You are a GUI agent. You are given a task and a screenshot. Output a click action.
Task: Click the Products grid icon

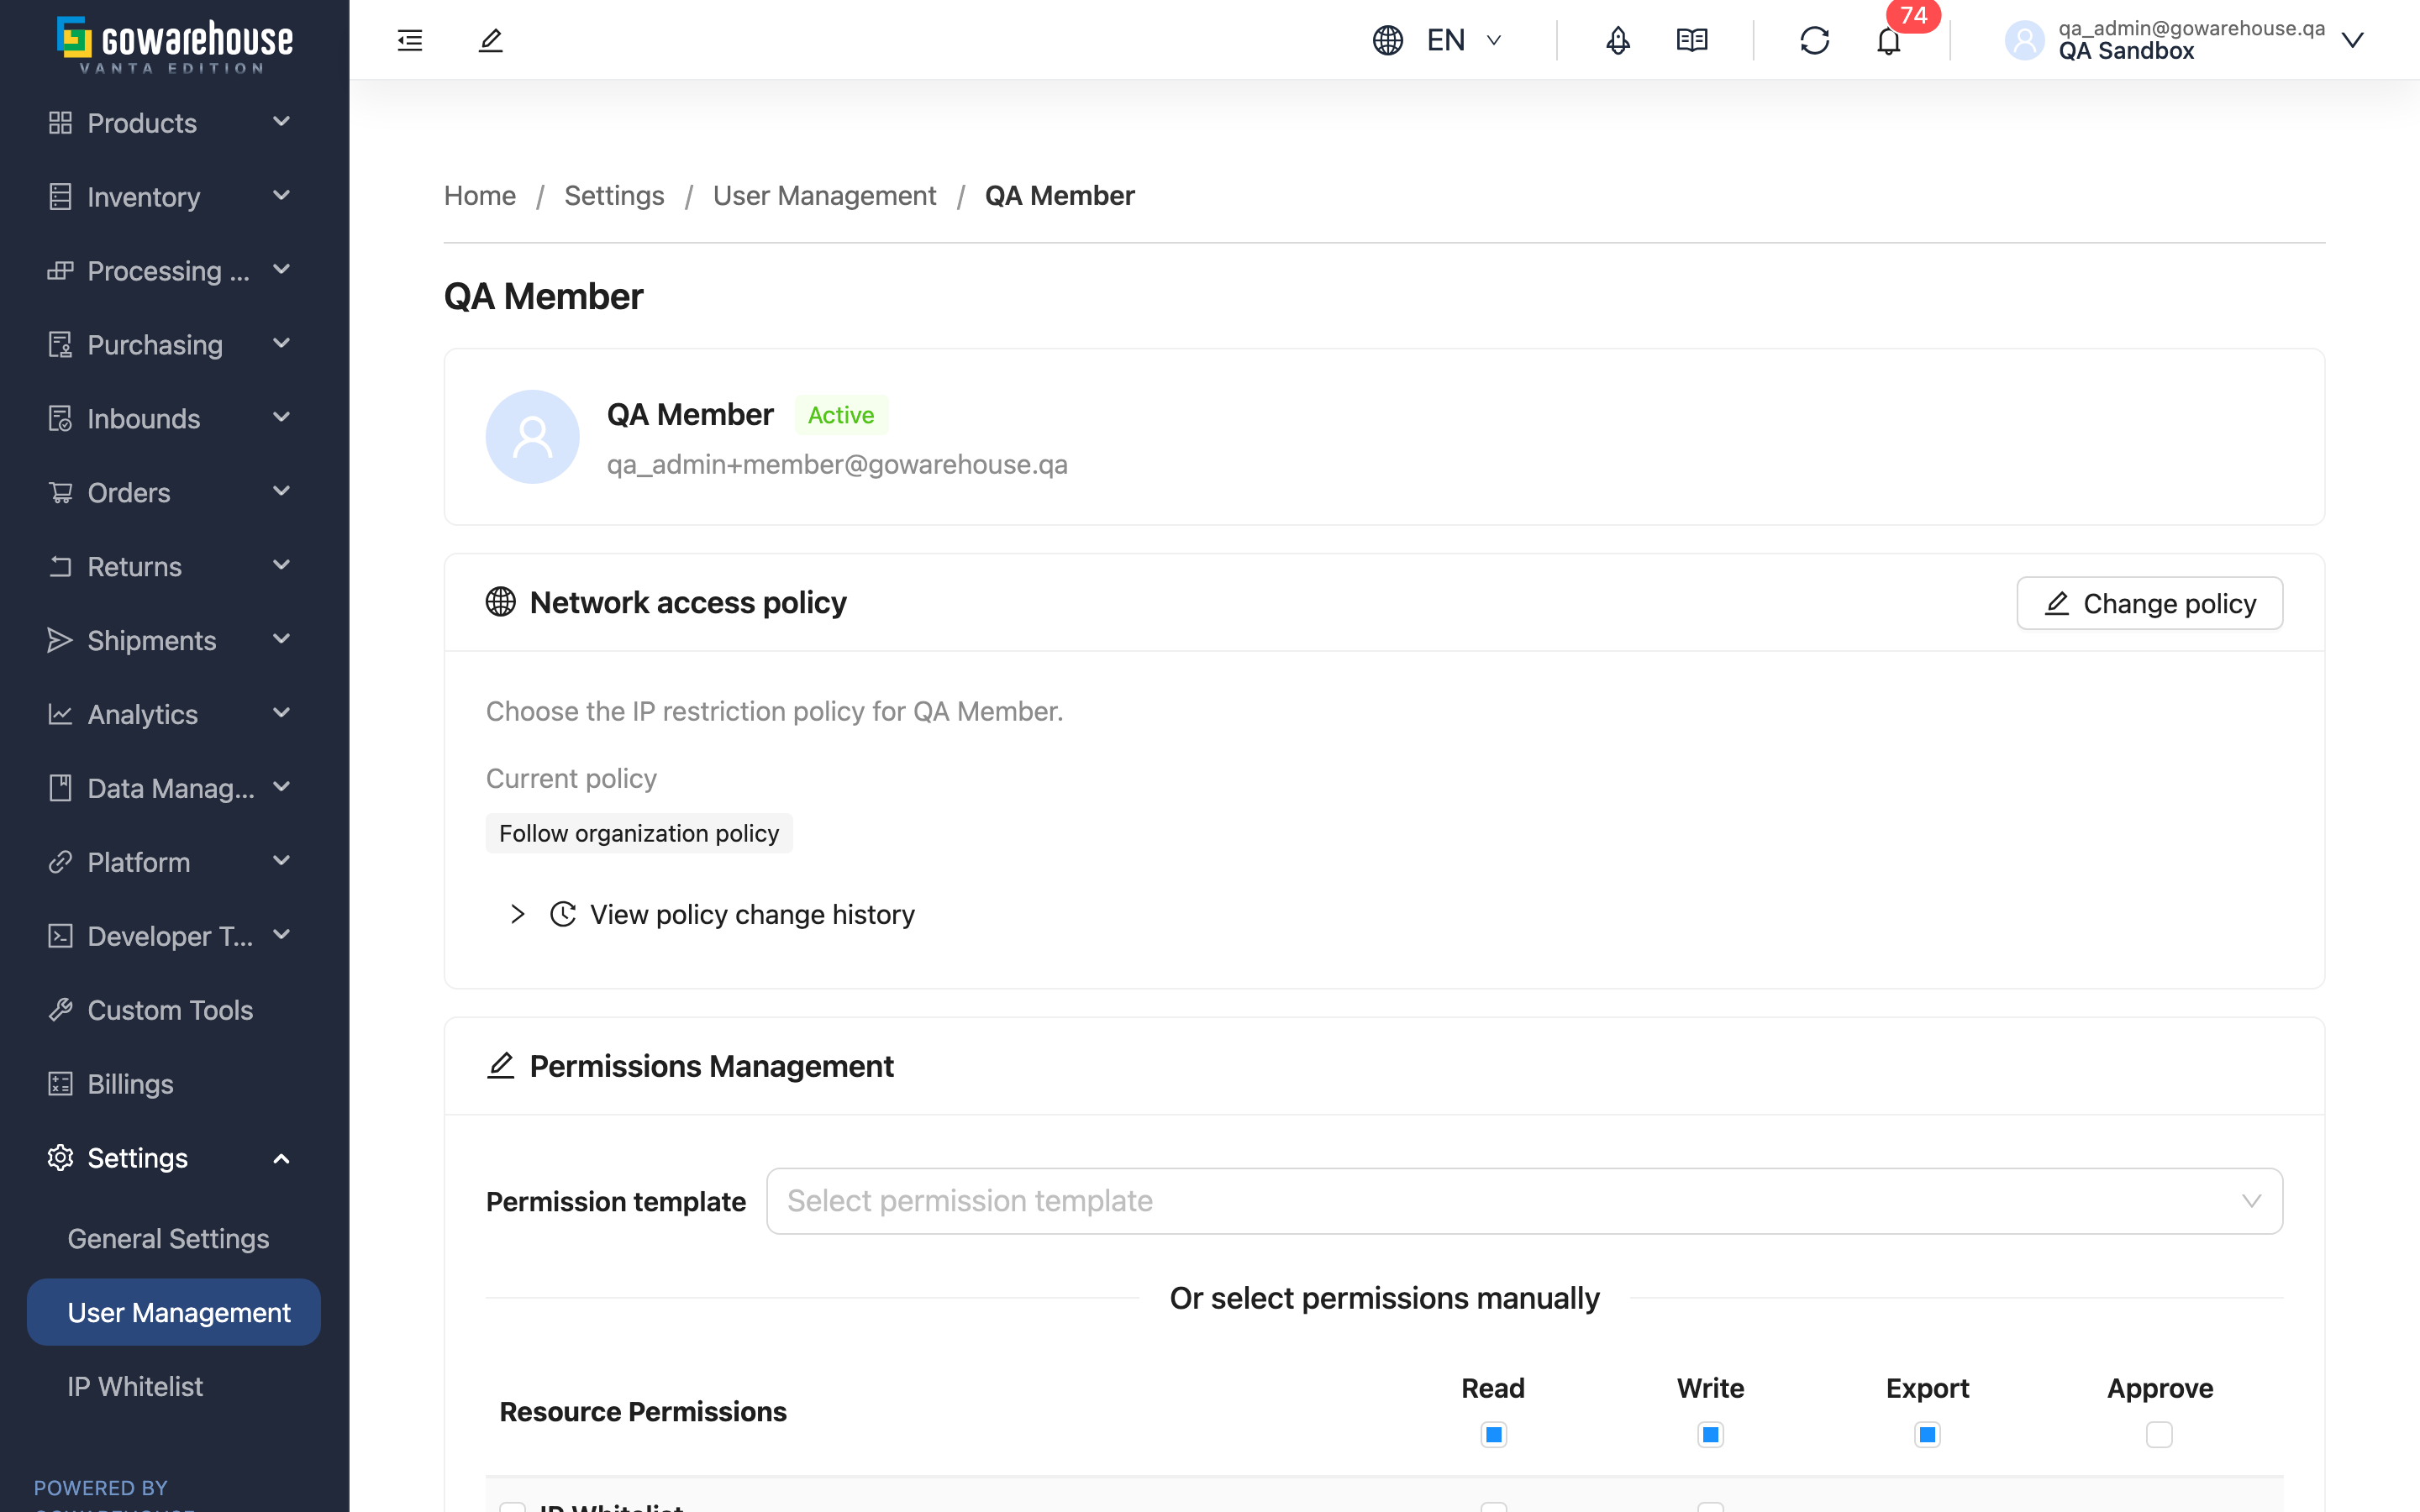60,123
